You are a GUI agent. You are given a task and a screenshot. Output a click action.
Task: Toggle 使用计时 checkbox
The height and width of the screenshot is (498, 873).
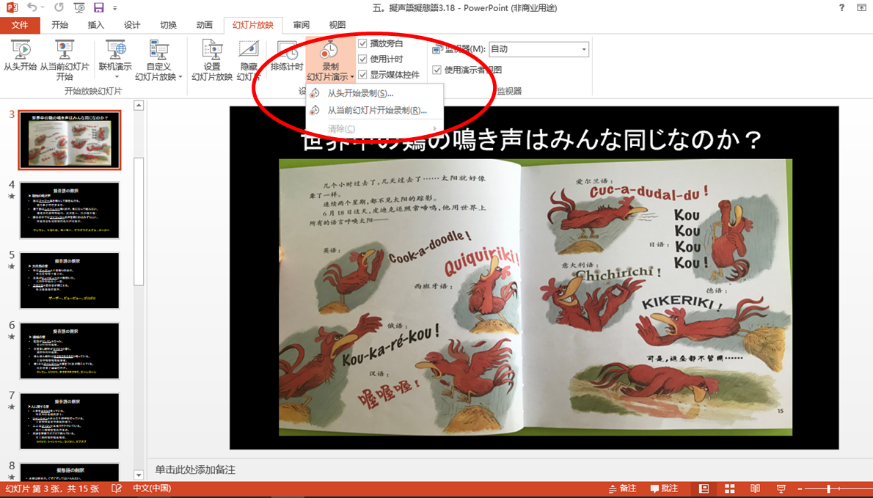[362, 58]
